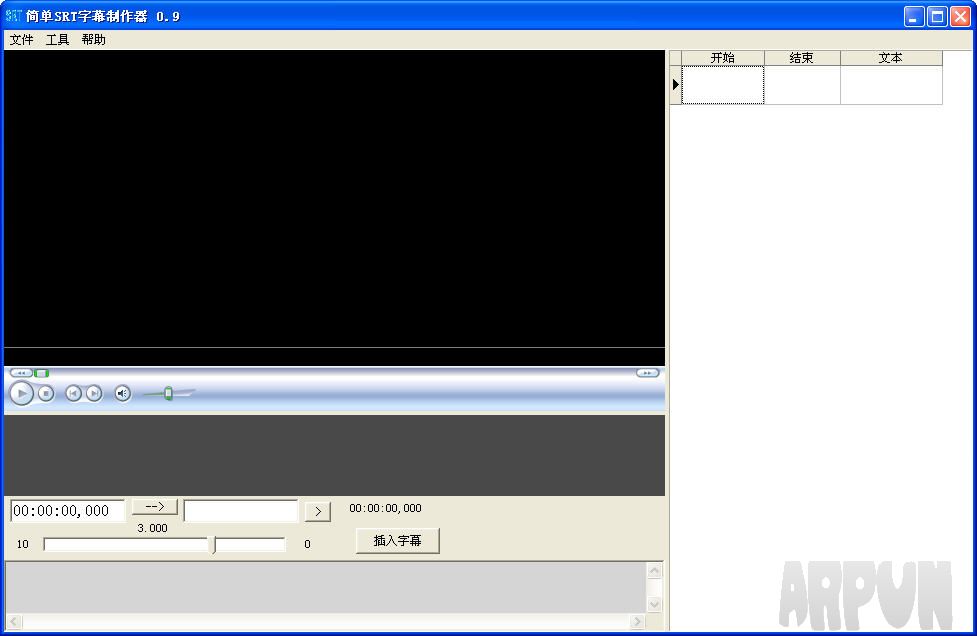
Task: Click the empty 开始 cell in first row
Action: [x=723, y=85]
